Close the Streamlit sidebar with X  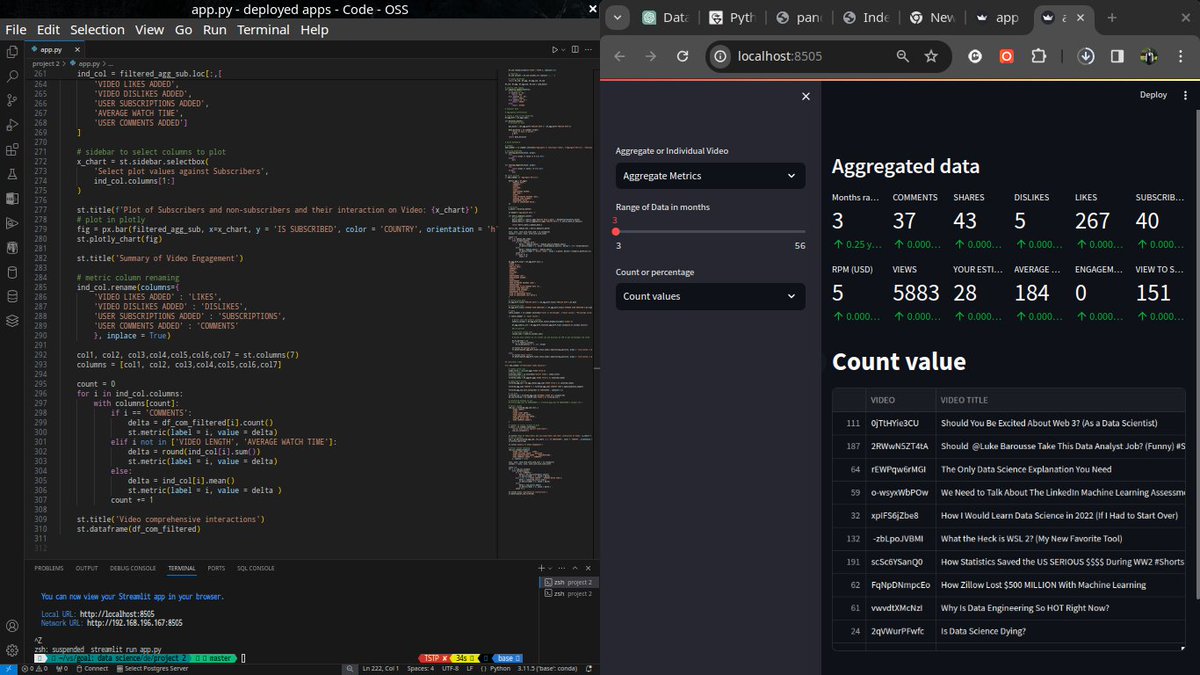tap(806, 96)
